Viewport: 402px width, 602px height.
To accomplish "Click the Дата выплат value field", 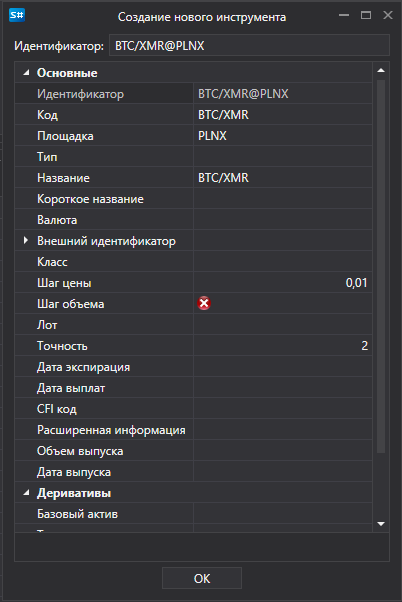I will [283, 387].
